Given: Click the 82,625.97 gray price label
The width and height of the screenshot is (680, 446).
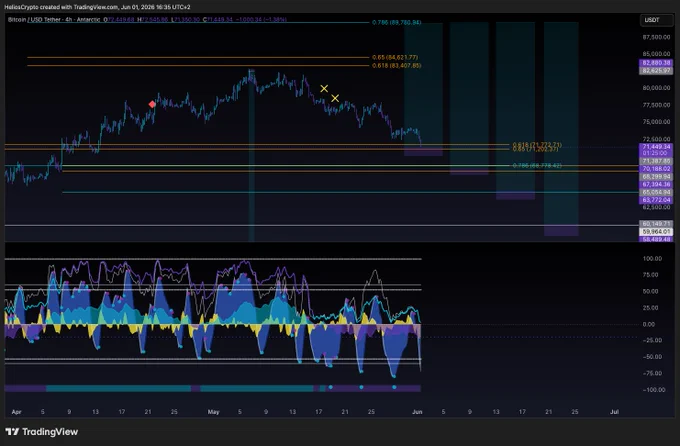Looking at the screenshot, I should 656,70.
